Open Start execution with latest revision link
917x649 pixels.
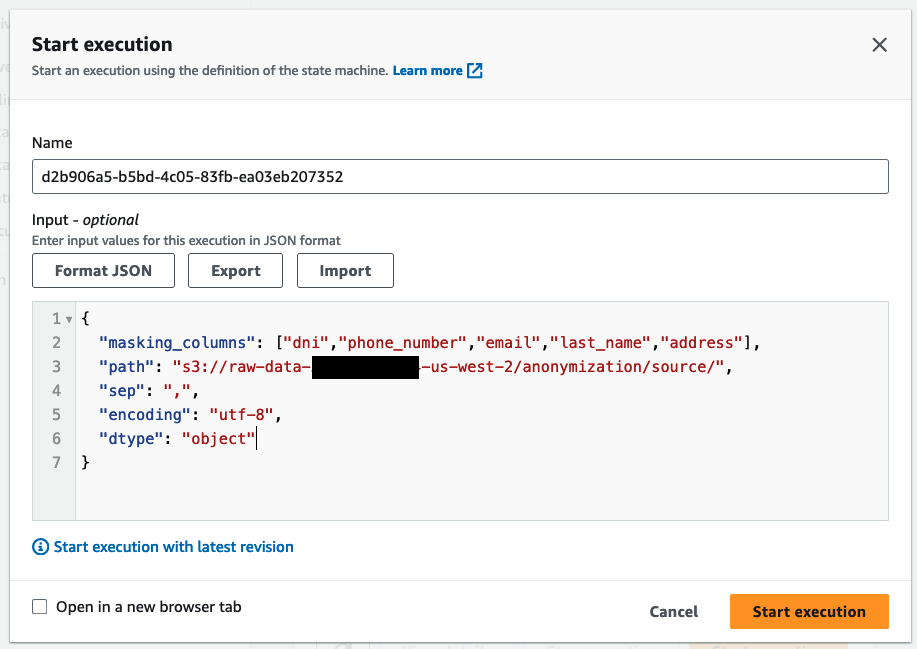click(x=173, y=547)
